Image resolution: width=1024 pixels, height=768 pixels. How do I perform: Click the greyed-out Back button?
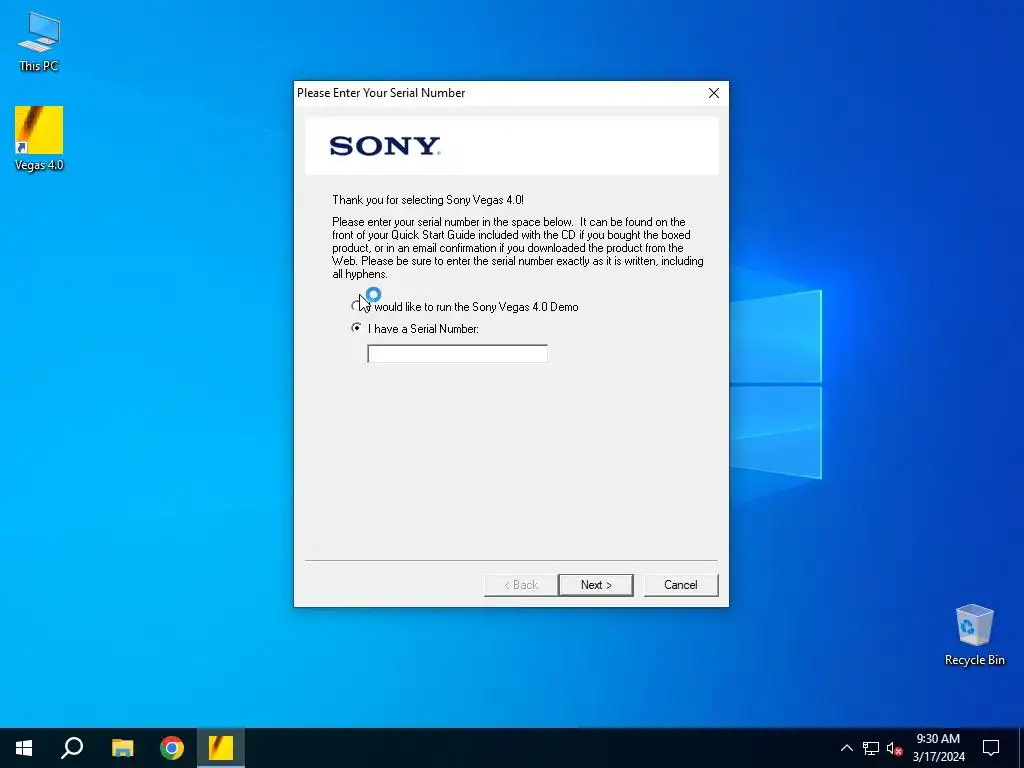[520, 584]
